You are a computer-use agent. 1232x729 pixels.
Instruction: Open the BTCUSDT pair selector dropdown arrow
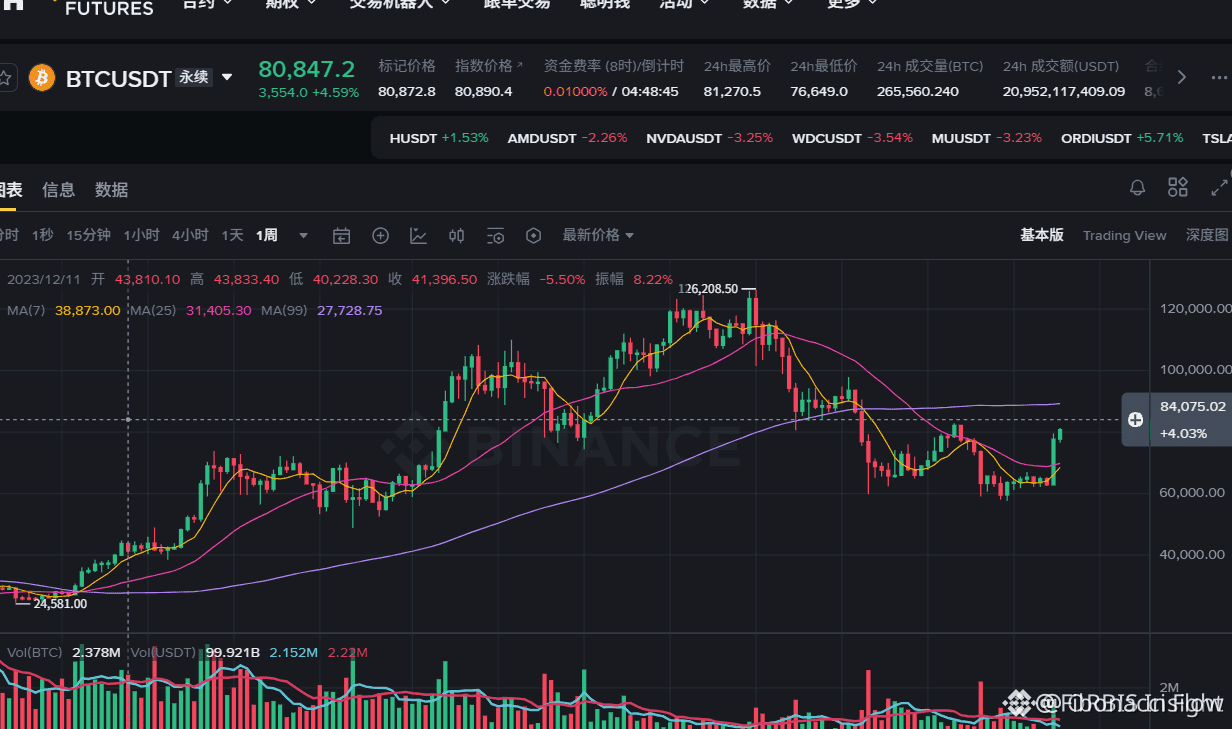point(227,77)
